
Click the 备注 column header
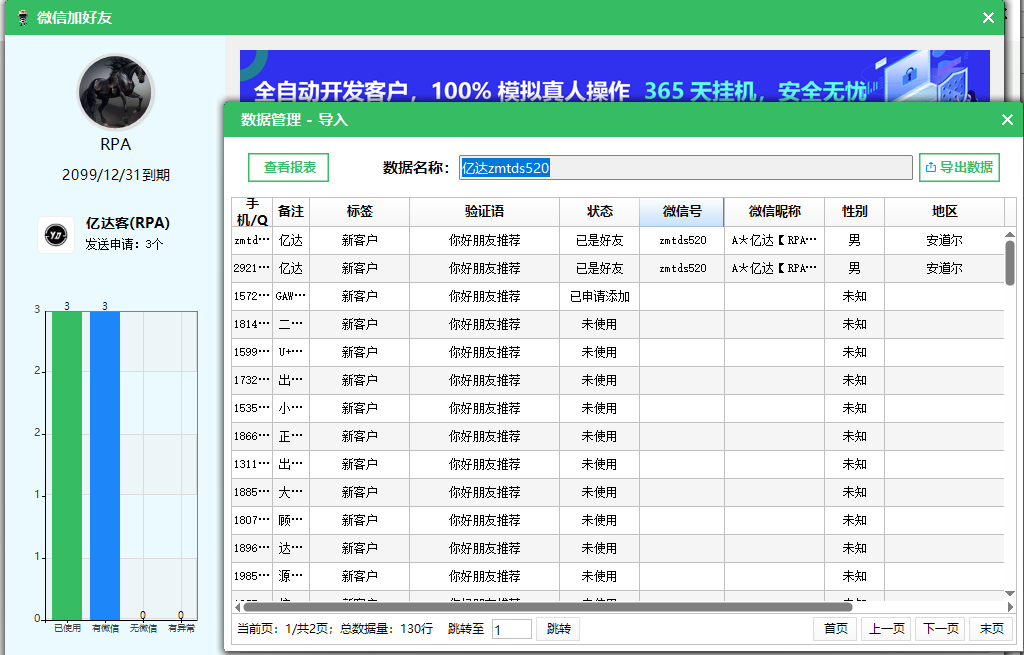pyautogui.click(x=291, y=212)
